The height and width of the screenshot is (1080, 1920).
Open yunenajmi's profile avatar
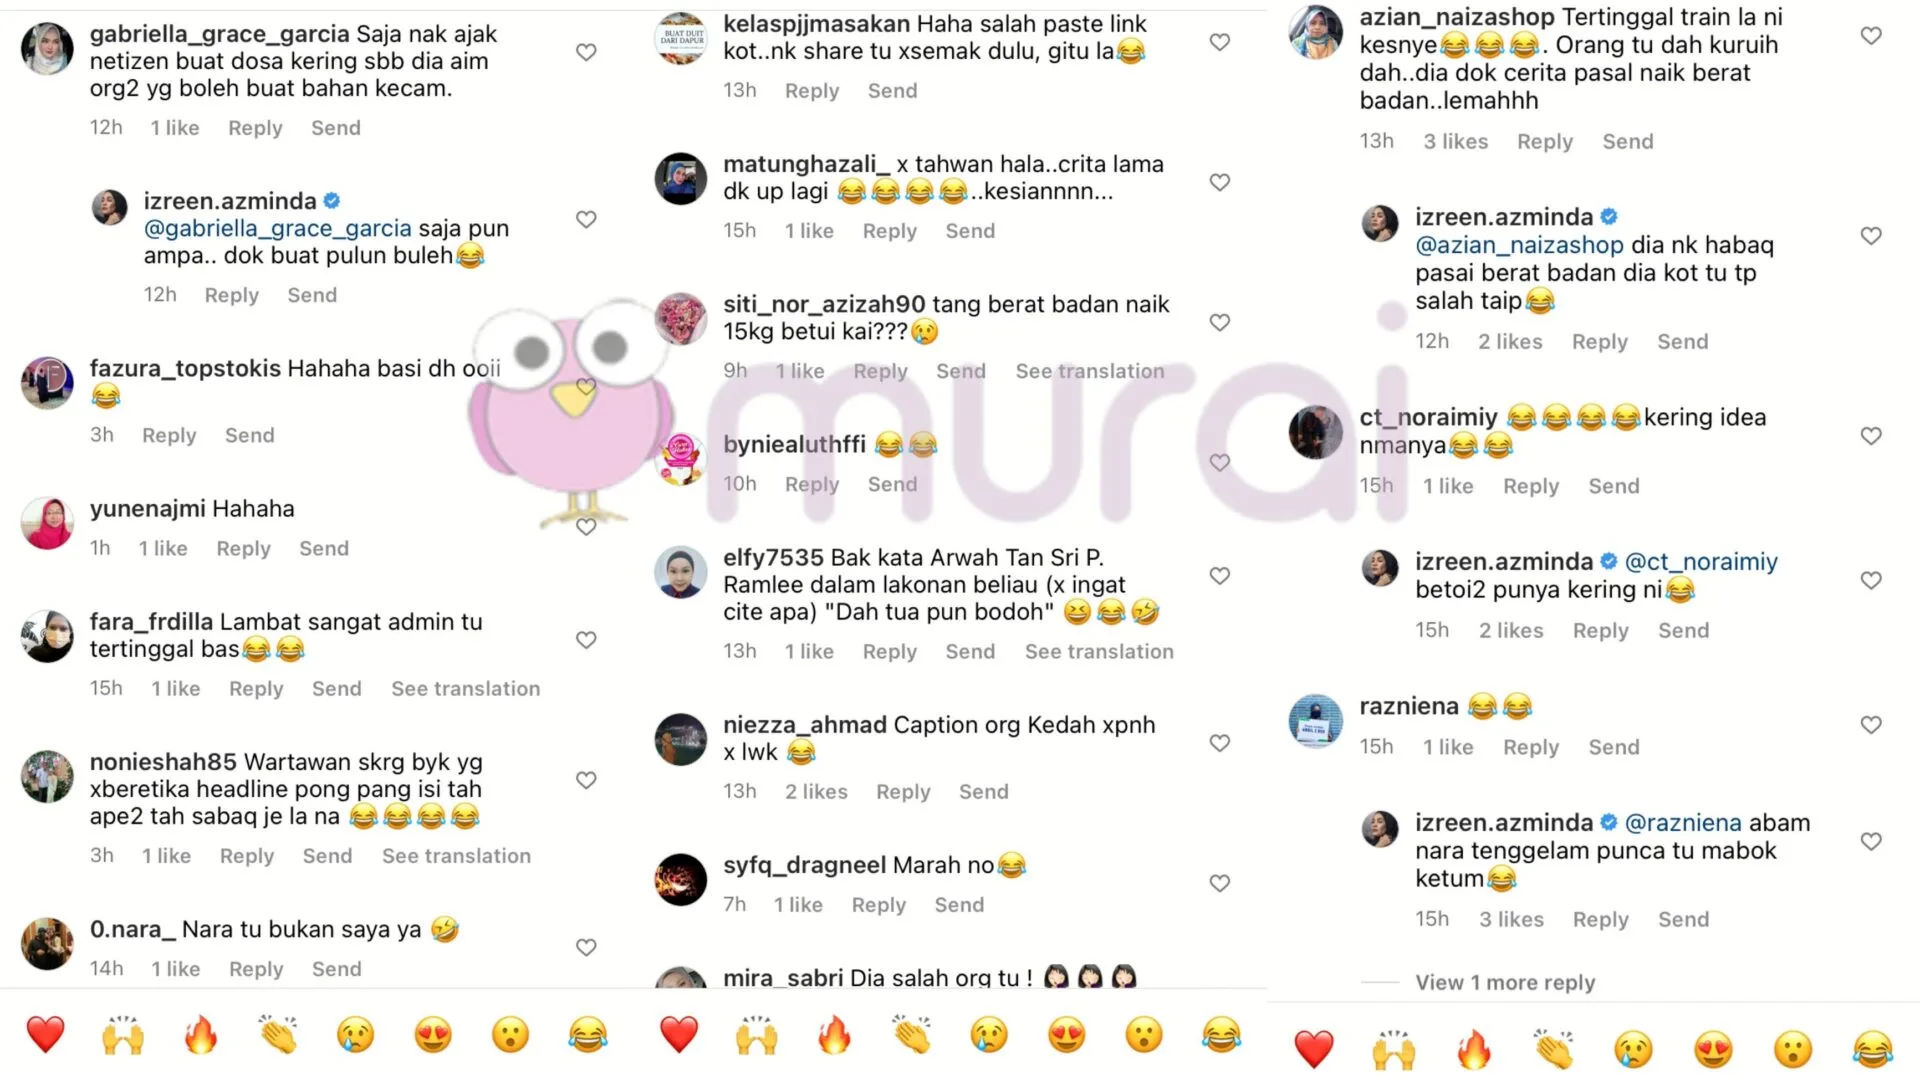click(47, 522)
